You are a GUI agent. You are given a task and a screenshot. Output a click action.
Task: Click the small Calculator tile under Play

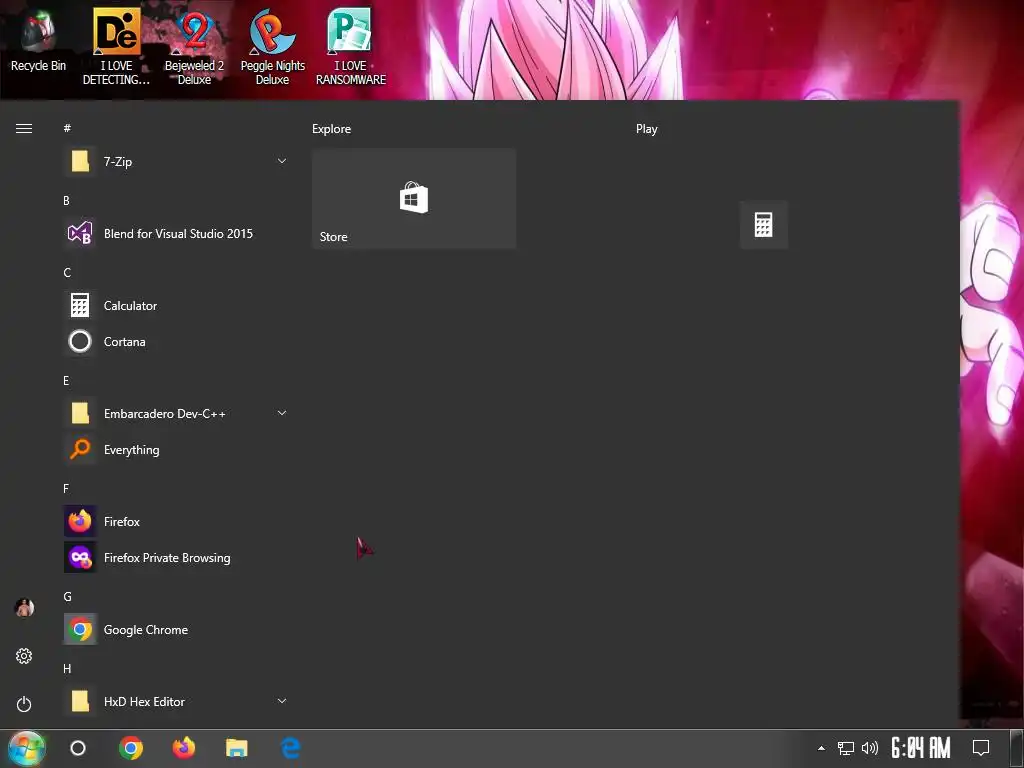point(763,225)
